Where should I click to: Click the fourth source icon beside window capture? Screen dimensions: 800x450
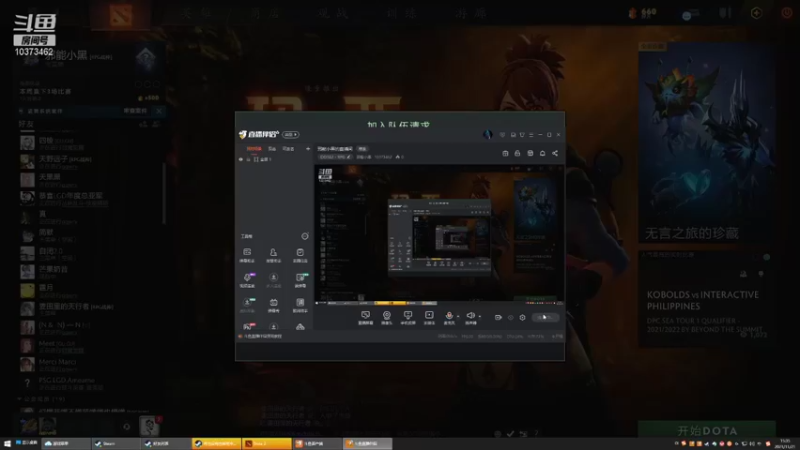click(429, 317)
